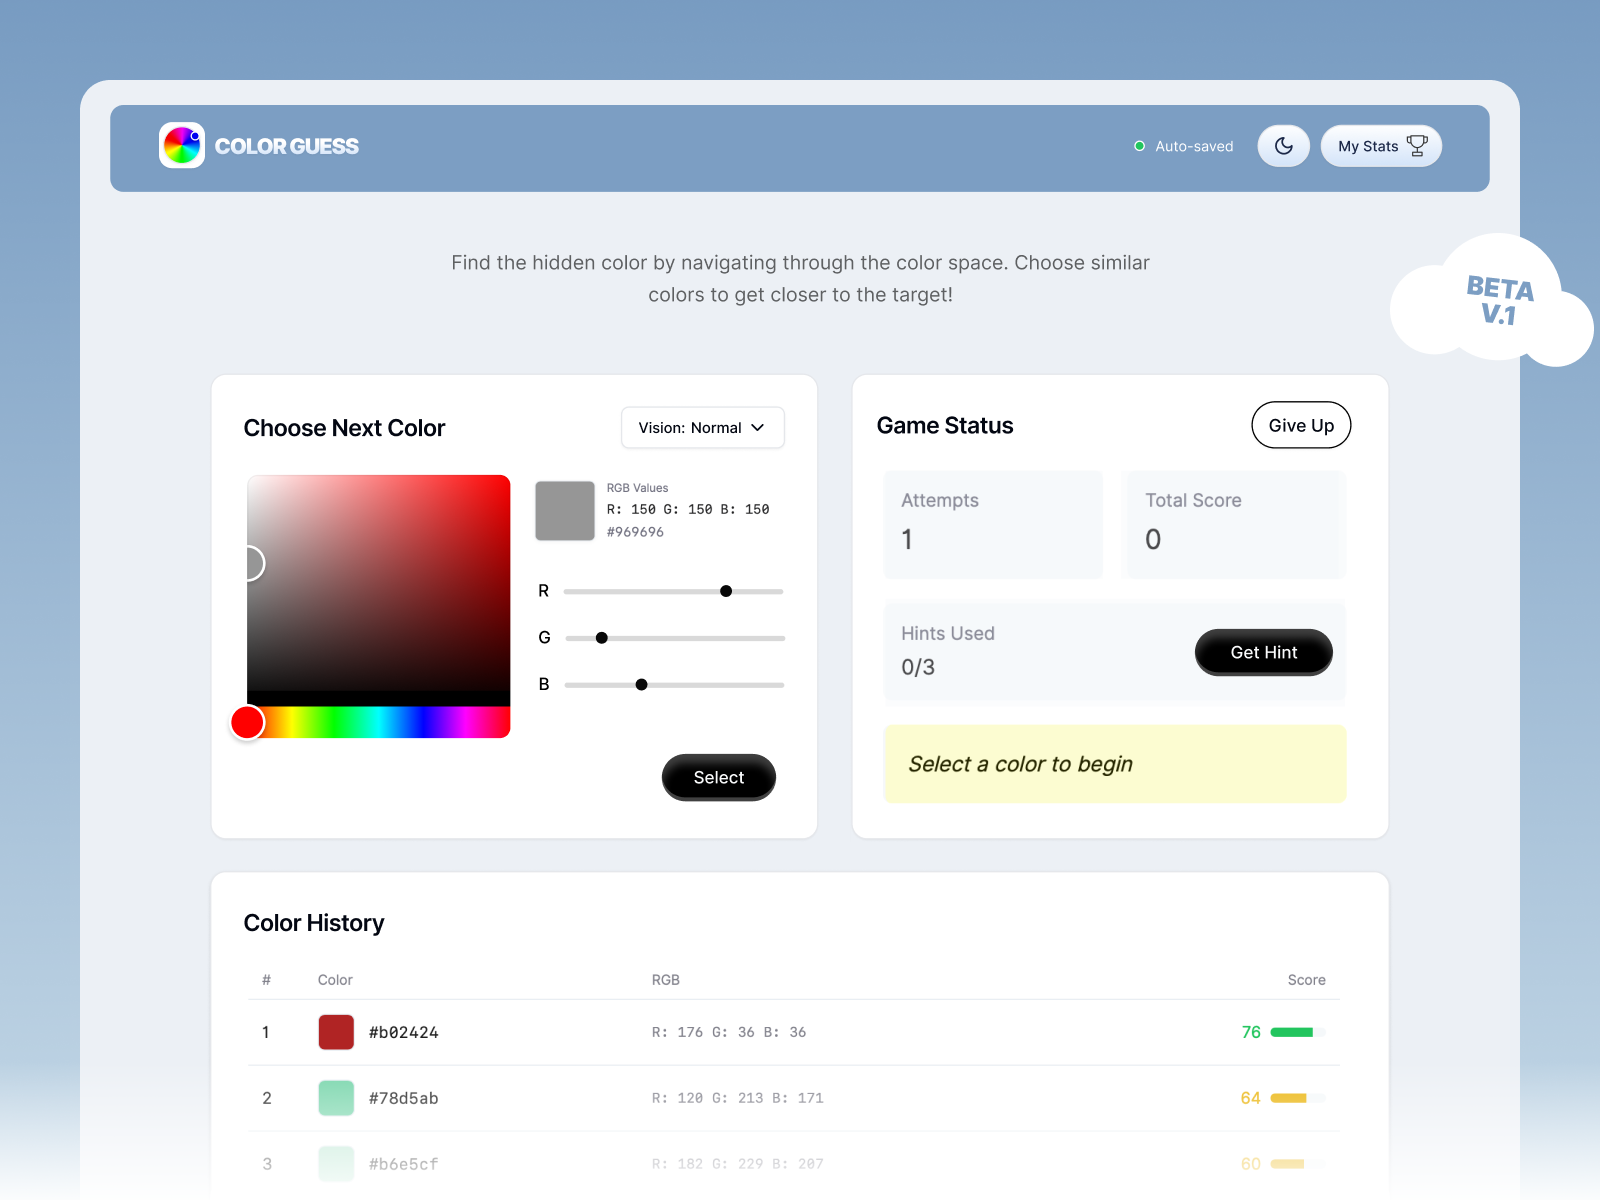Click the red #b02424 swatch in Color History
The width and height of the screenshot is (1600, 1200).
(x=336, y=1032)
